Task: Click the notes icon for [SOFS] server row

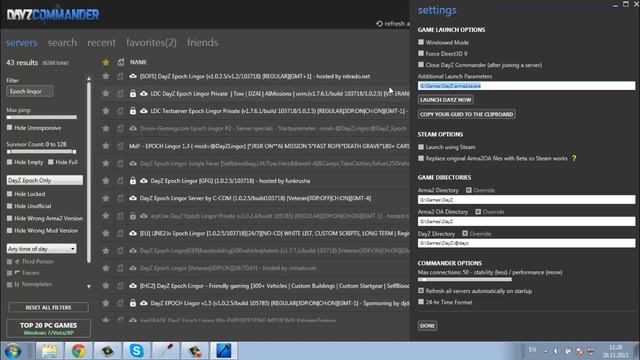Action: tap(120, 76)
